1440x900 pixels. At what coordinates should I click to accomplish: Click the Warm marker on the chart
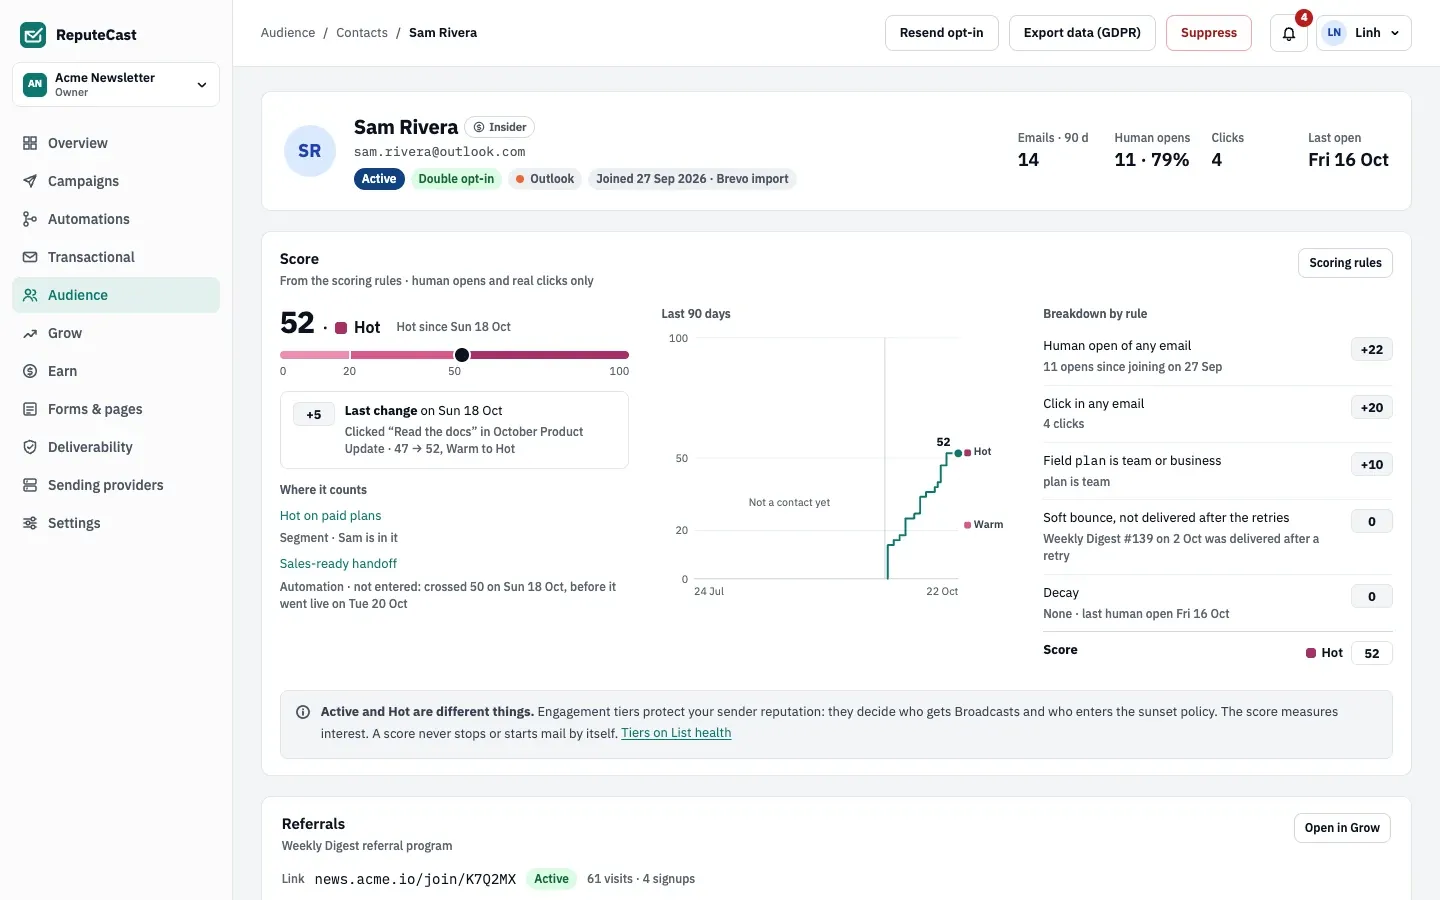click(x=967, y=525)
